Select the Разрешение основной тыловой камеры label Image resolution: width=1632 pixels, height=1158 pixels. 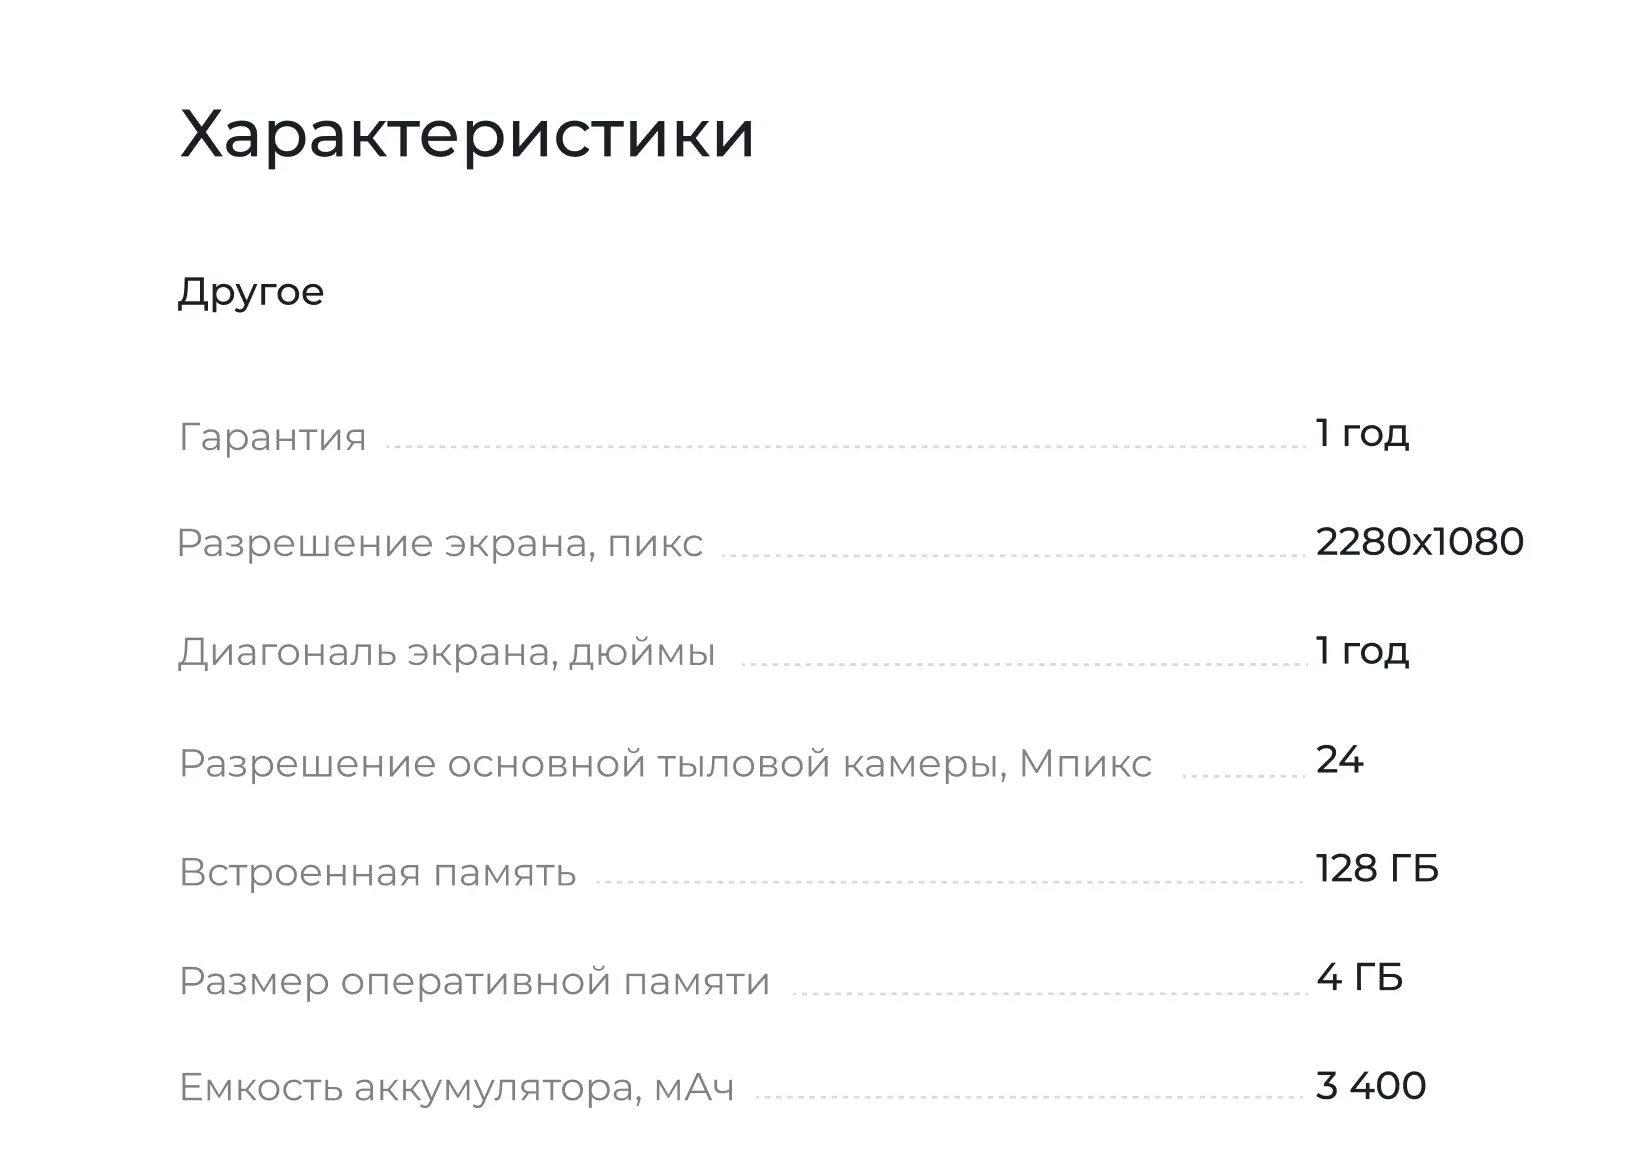point(665,764)
